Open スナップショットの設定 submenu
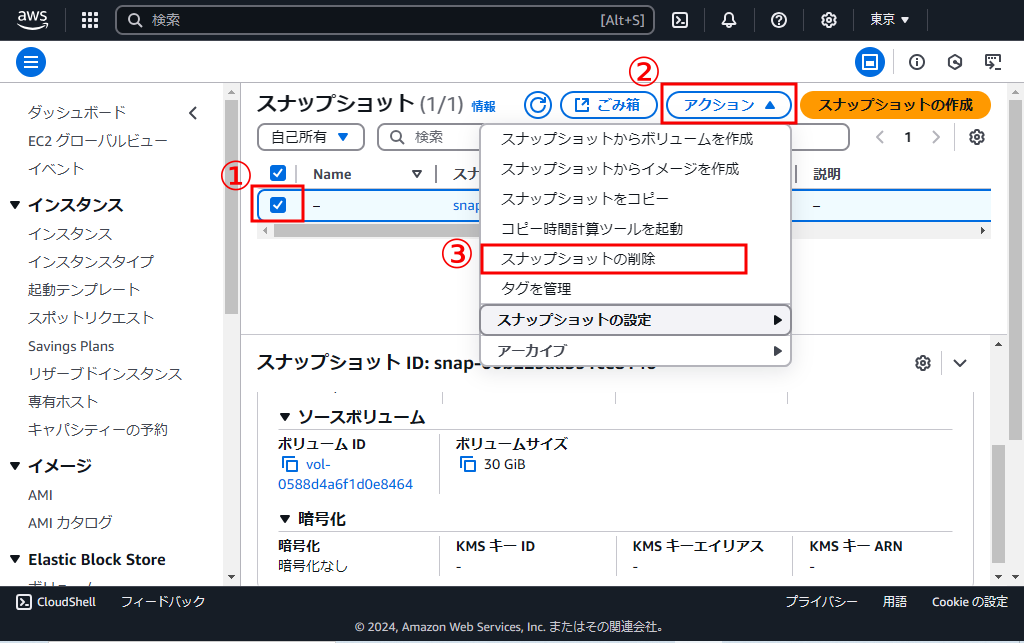This screenshot has width=1024, height=643. (x=635, y=320)
